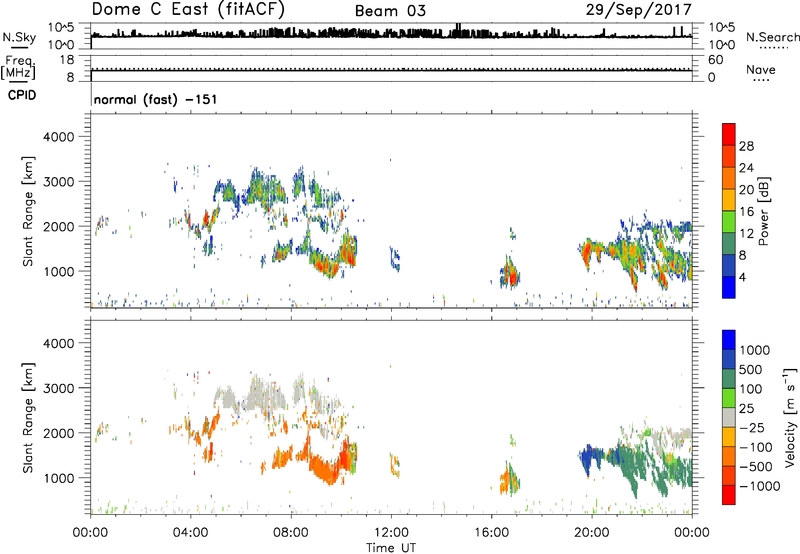
Task: Click the '100' velocity colorbar label
Action: [x=751, y=389]
